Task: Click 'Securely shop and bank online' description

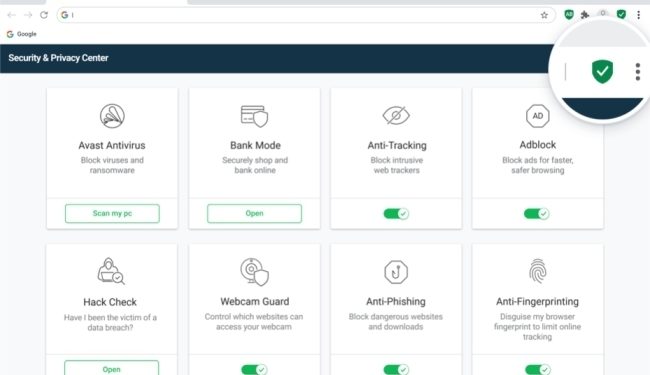Action: coord(255,165)
